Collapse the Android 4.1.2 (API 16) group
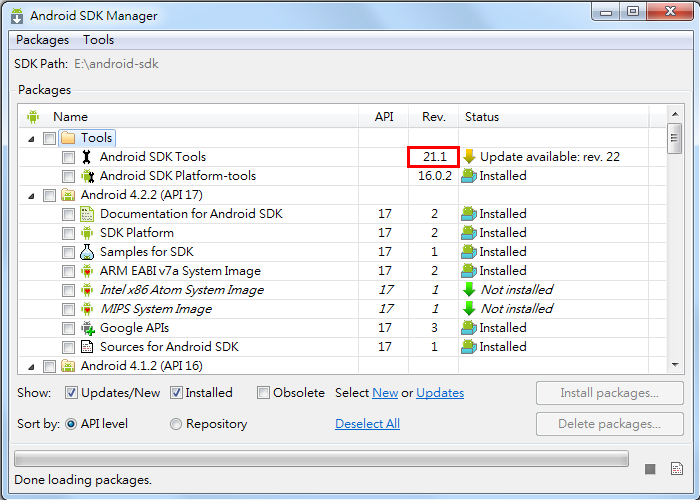700x500 pixels. (x=31, y=367)
